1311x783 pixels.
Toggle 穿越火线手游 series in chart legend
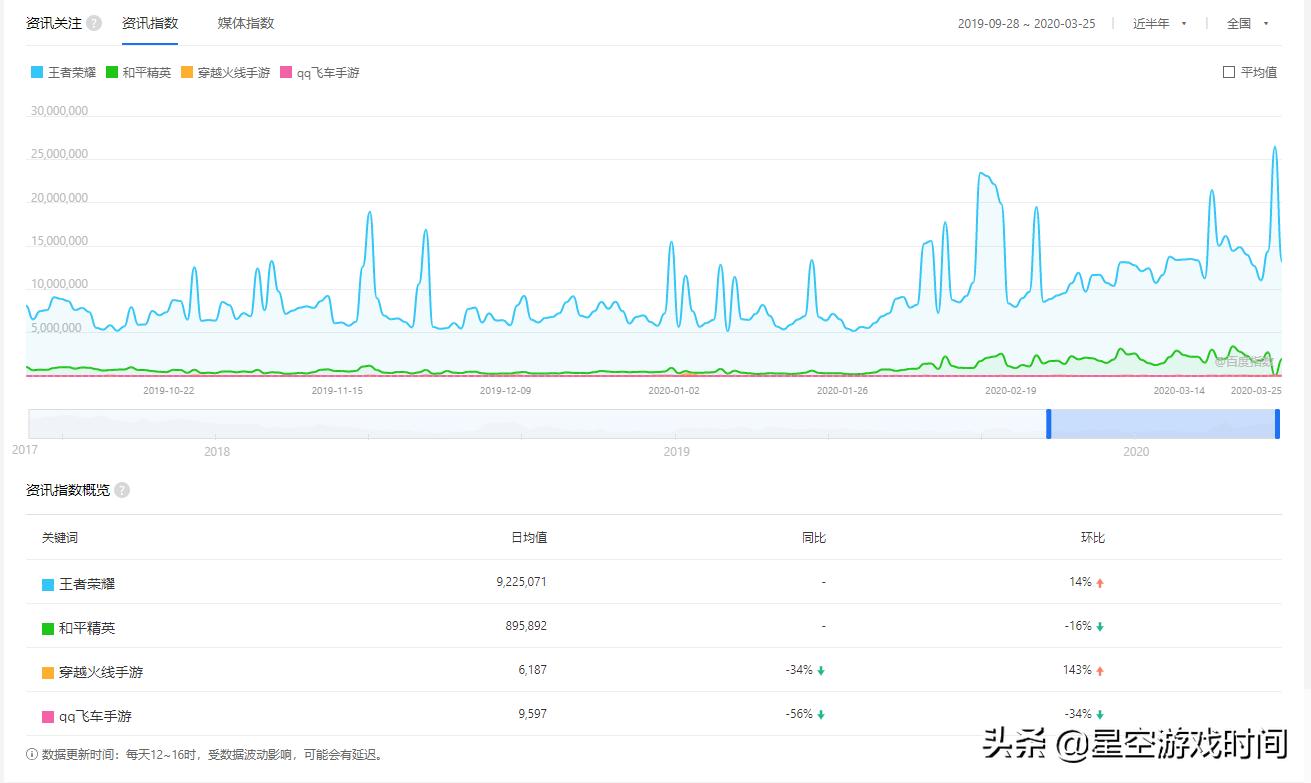(226, 72)
